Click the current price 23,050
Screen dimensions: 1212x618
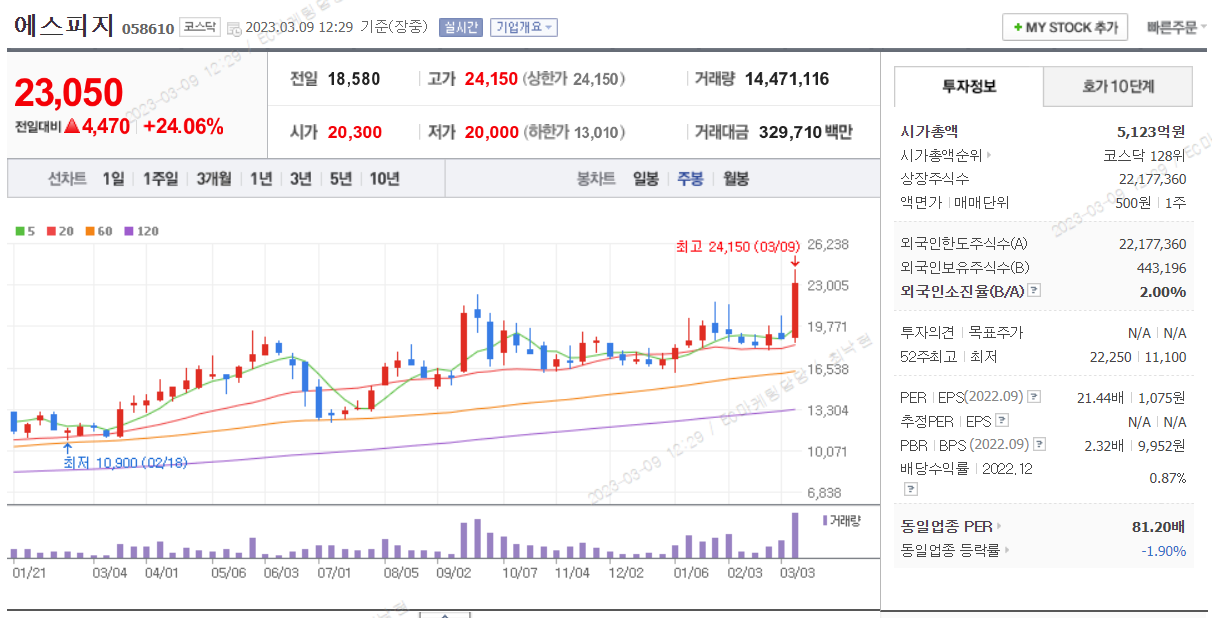point(69,92)
